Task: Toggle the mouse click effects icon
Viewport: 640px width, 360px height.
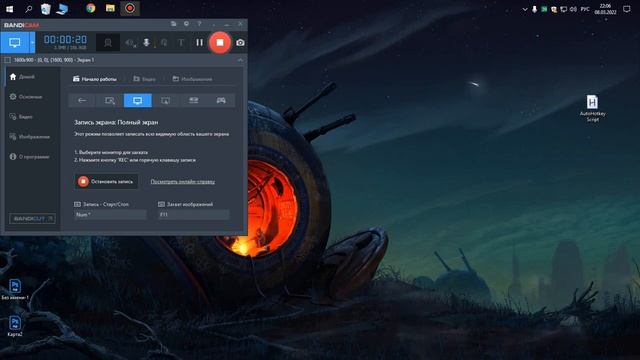Action: [164, 42]
